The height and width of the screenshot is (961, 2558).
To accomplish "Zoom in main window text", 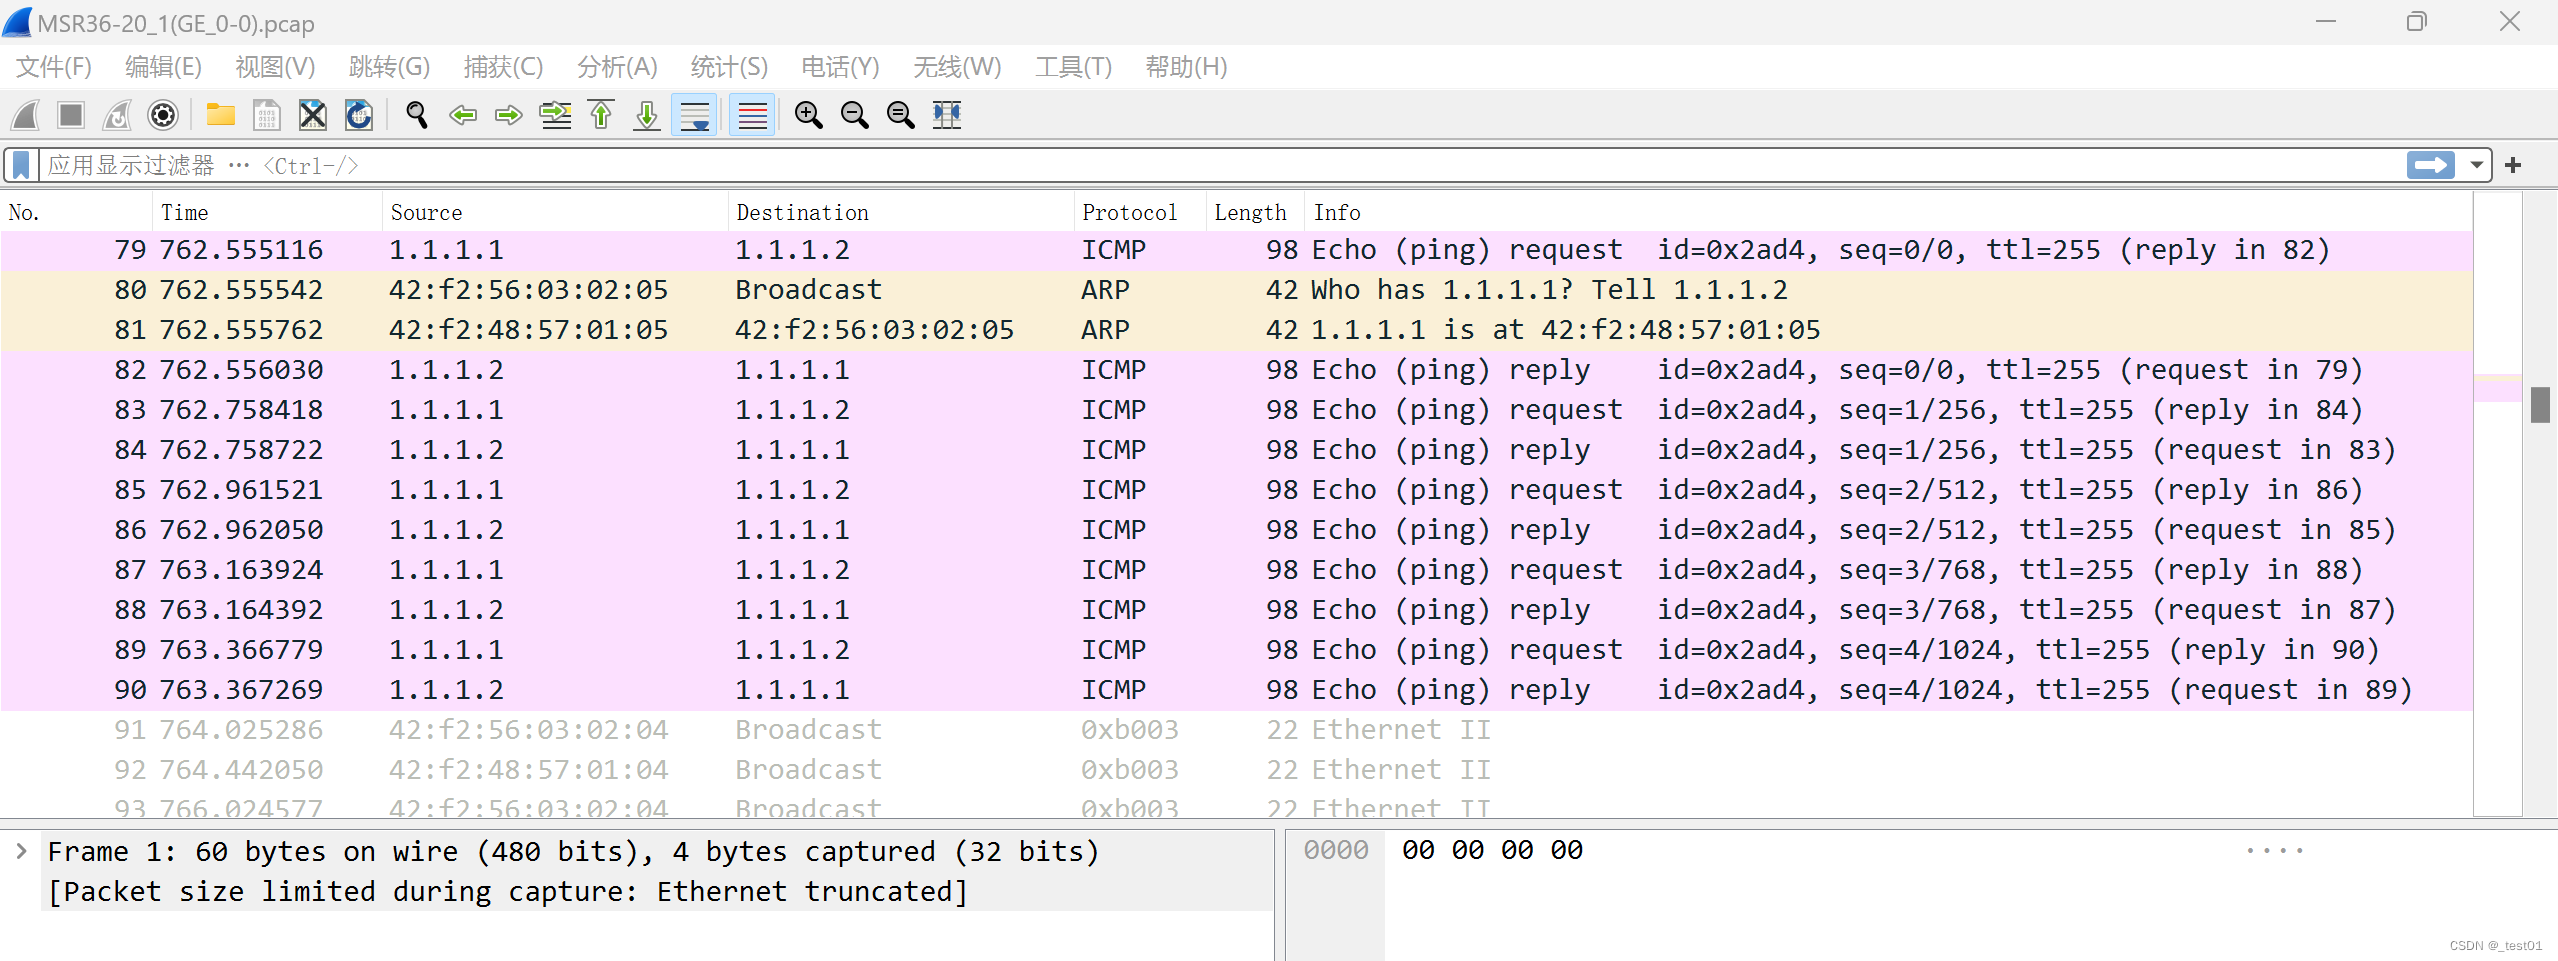I will pyautogui.click(x=808, y=115).
